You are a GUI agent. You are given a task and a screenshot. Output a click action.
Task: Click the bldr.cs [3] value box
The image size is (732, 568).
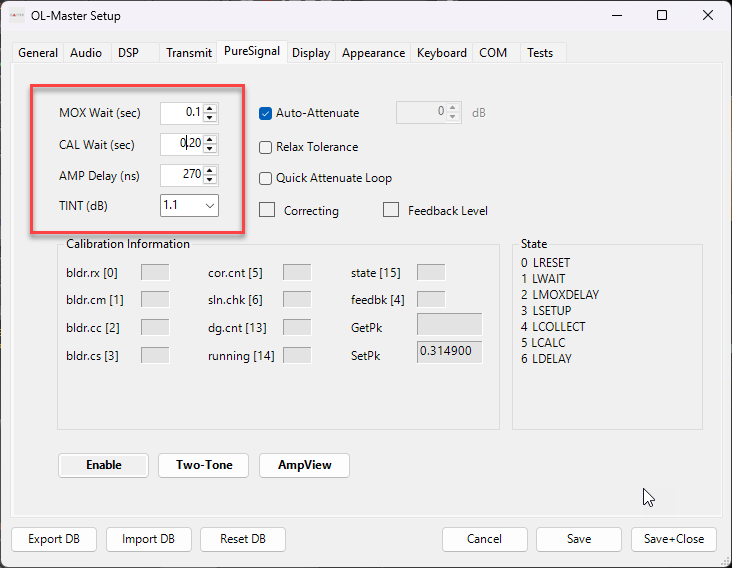155,355
